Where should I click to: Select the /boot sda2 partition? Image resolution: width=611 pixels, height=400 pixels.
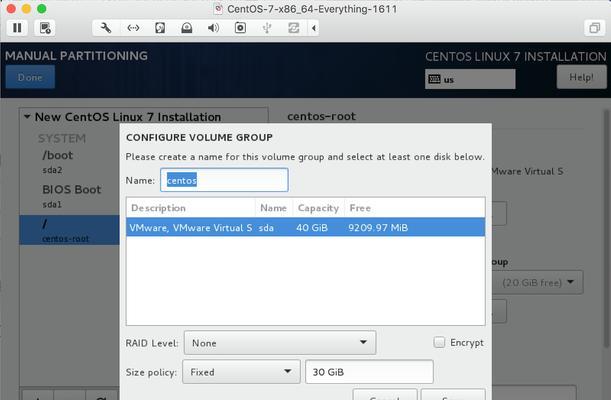[69, 162]
